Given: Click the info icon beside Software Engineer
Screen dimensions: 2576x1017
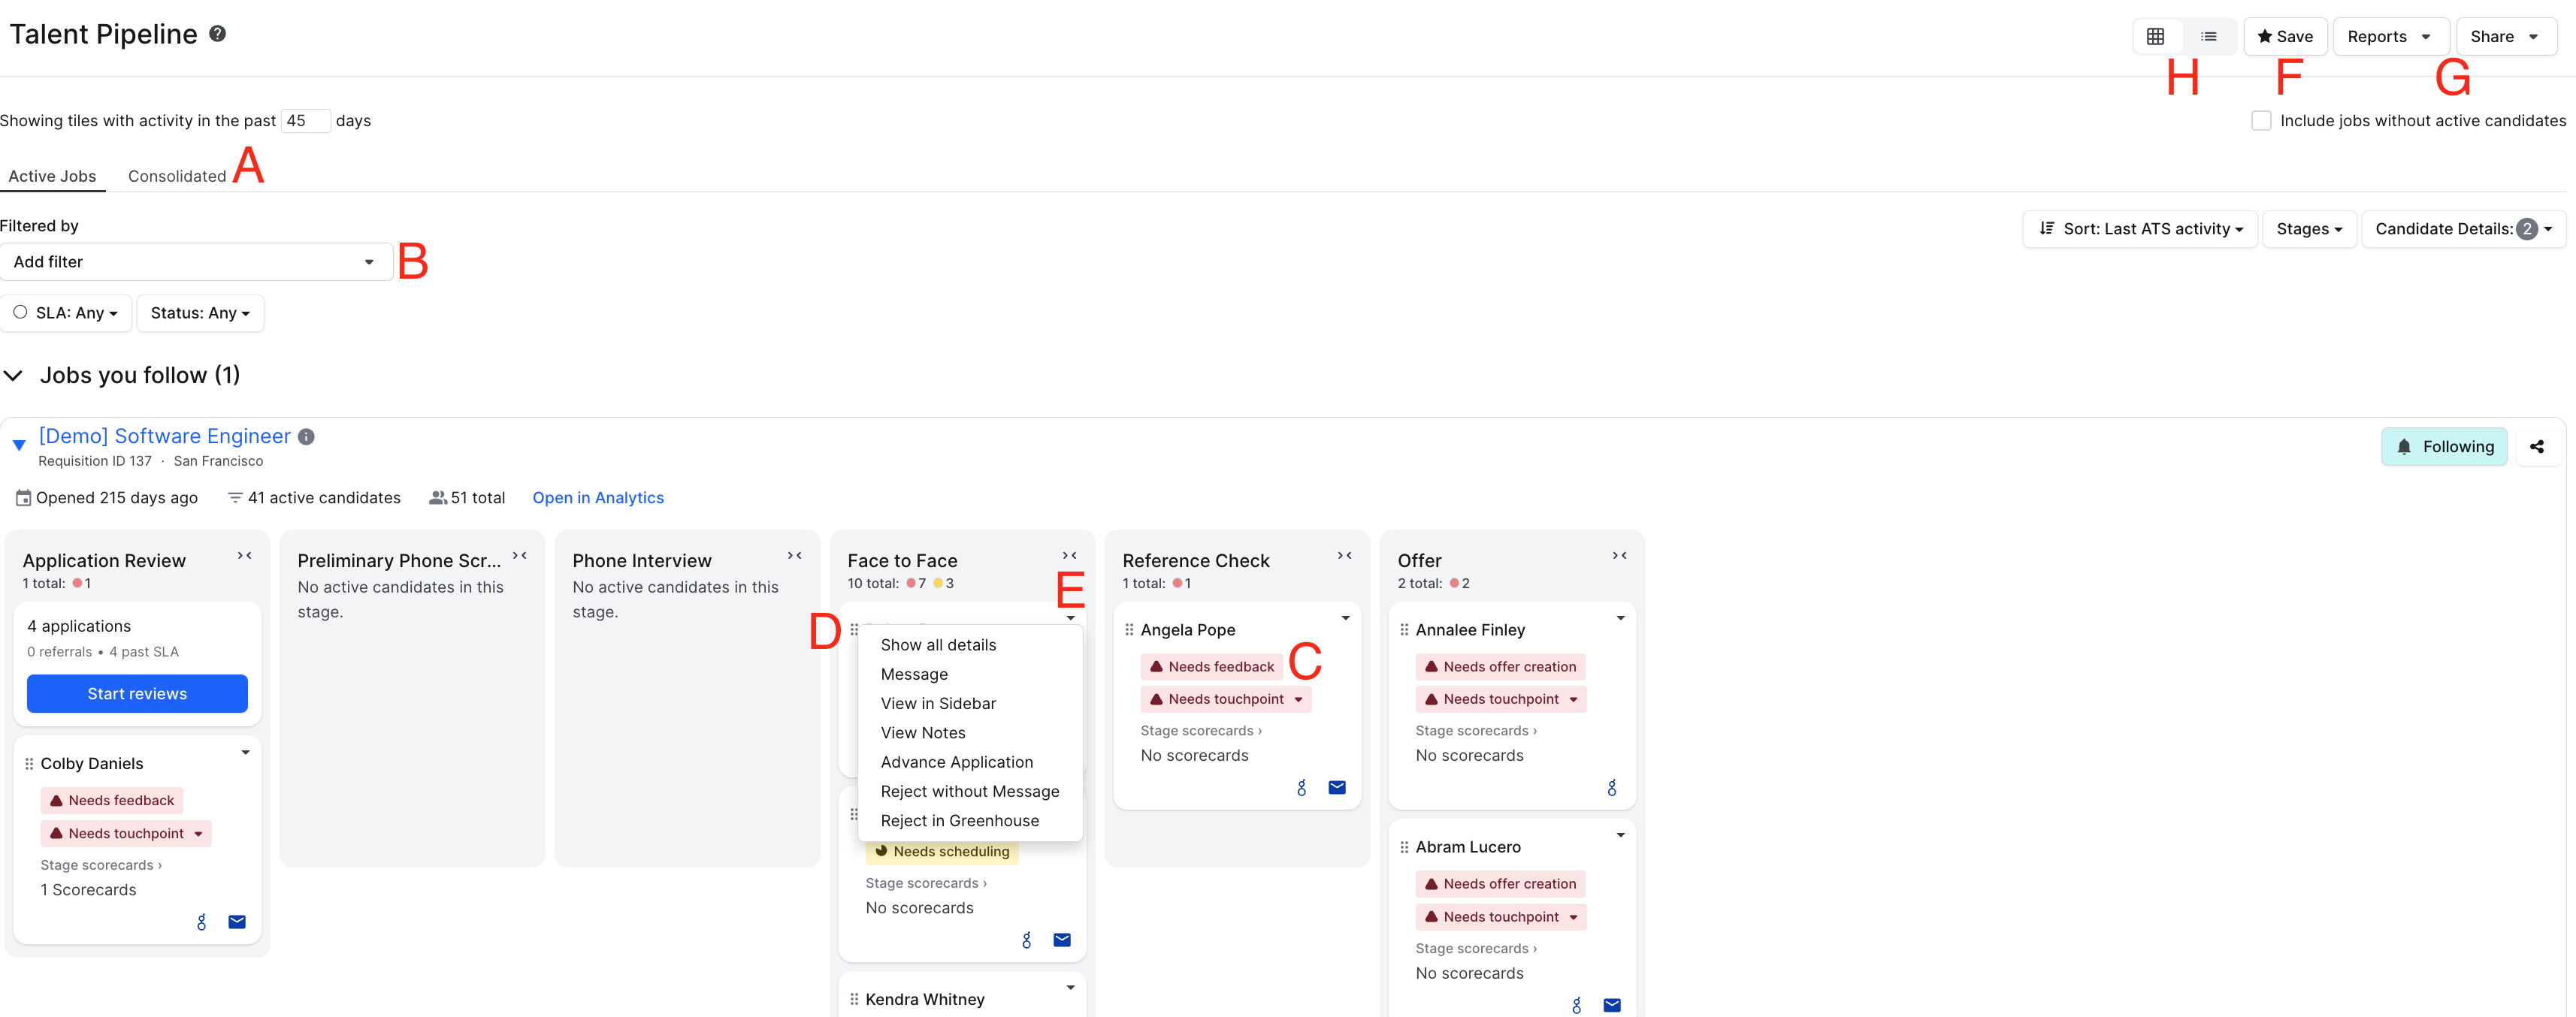Looking at the screenshot, I should click(306, 437).
